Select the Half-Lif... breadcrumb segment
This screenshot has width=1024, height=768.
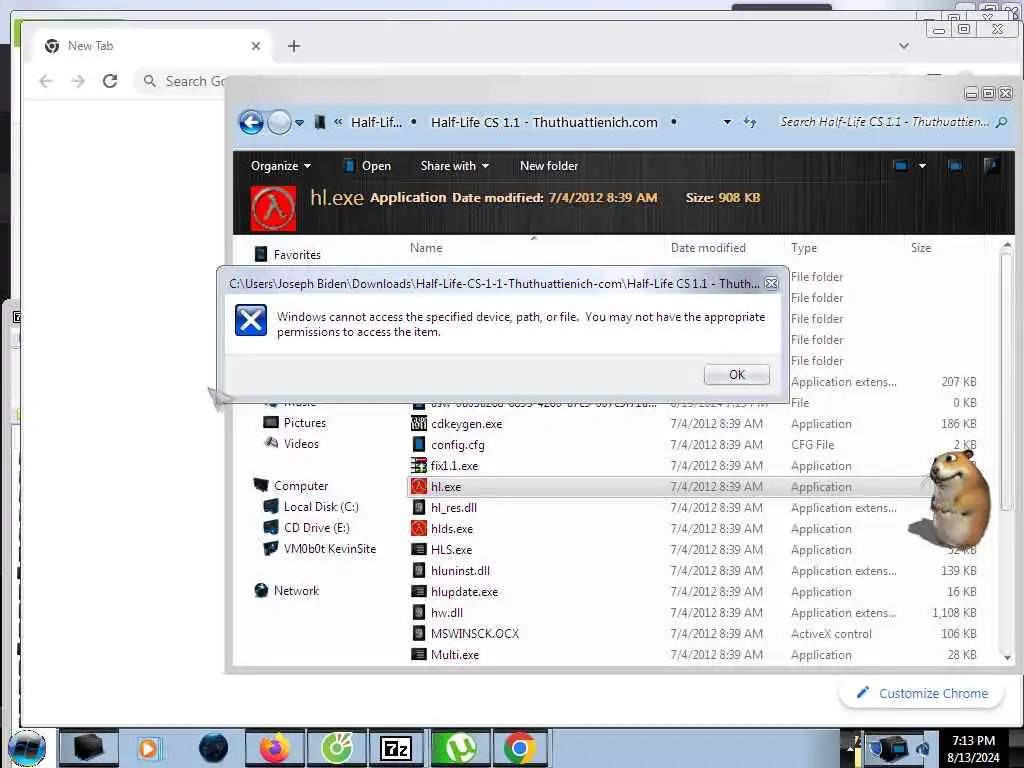(376, 122)
